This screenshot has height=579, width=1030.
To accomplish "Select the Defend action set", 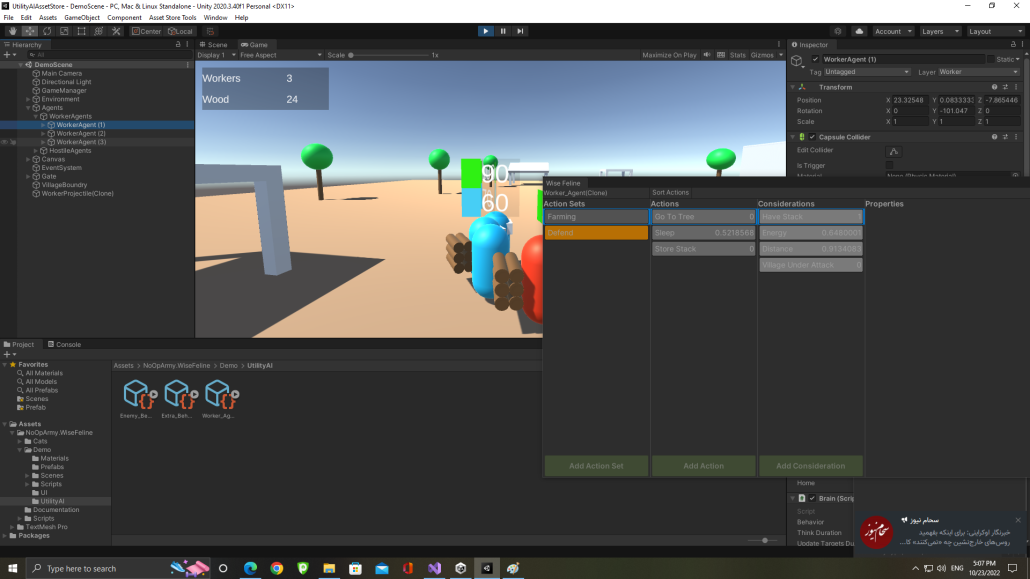I will point(595,231).
